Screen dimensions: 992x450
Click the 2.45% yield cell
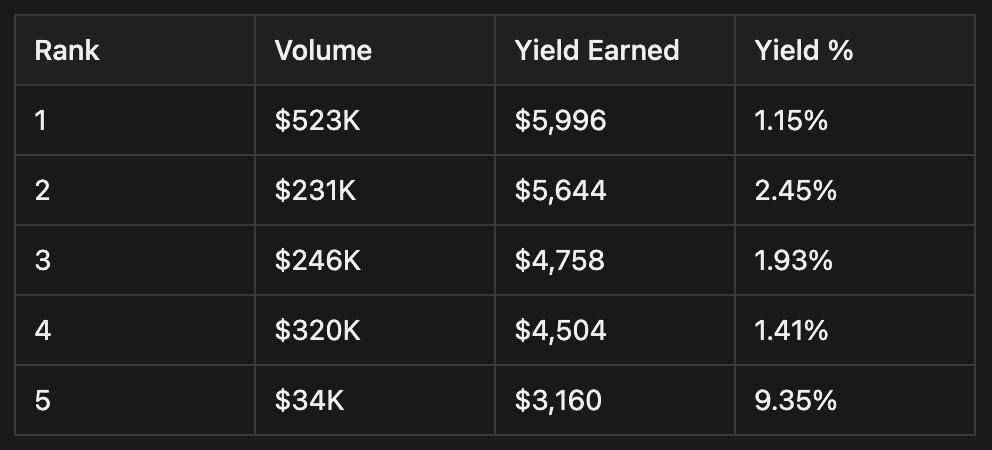click(796, 191)
